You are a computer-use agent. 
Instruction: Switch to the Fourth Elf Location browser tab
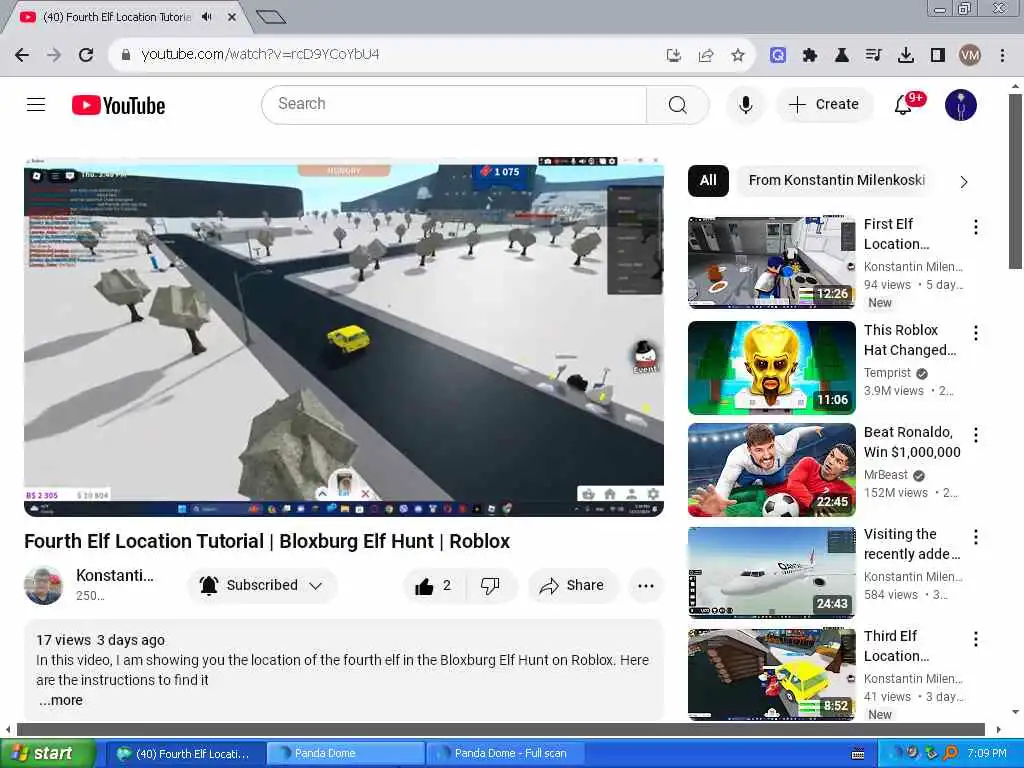[x=118, y=17]
